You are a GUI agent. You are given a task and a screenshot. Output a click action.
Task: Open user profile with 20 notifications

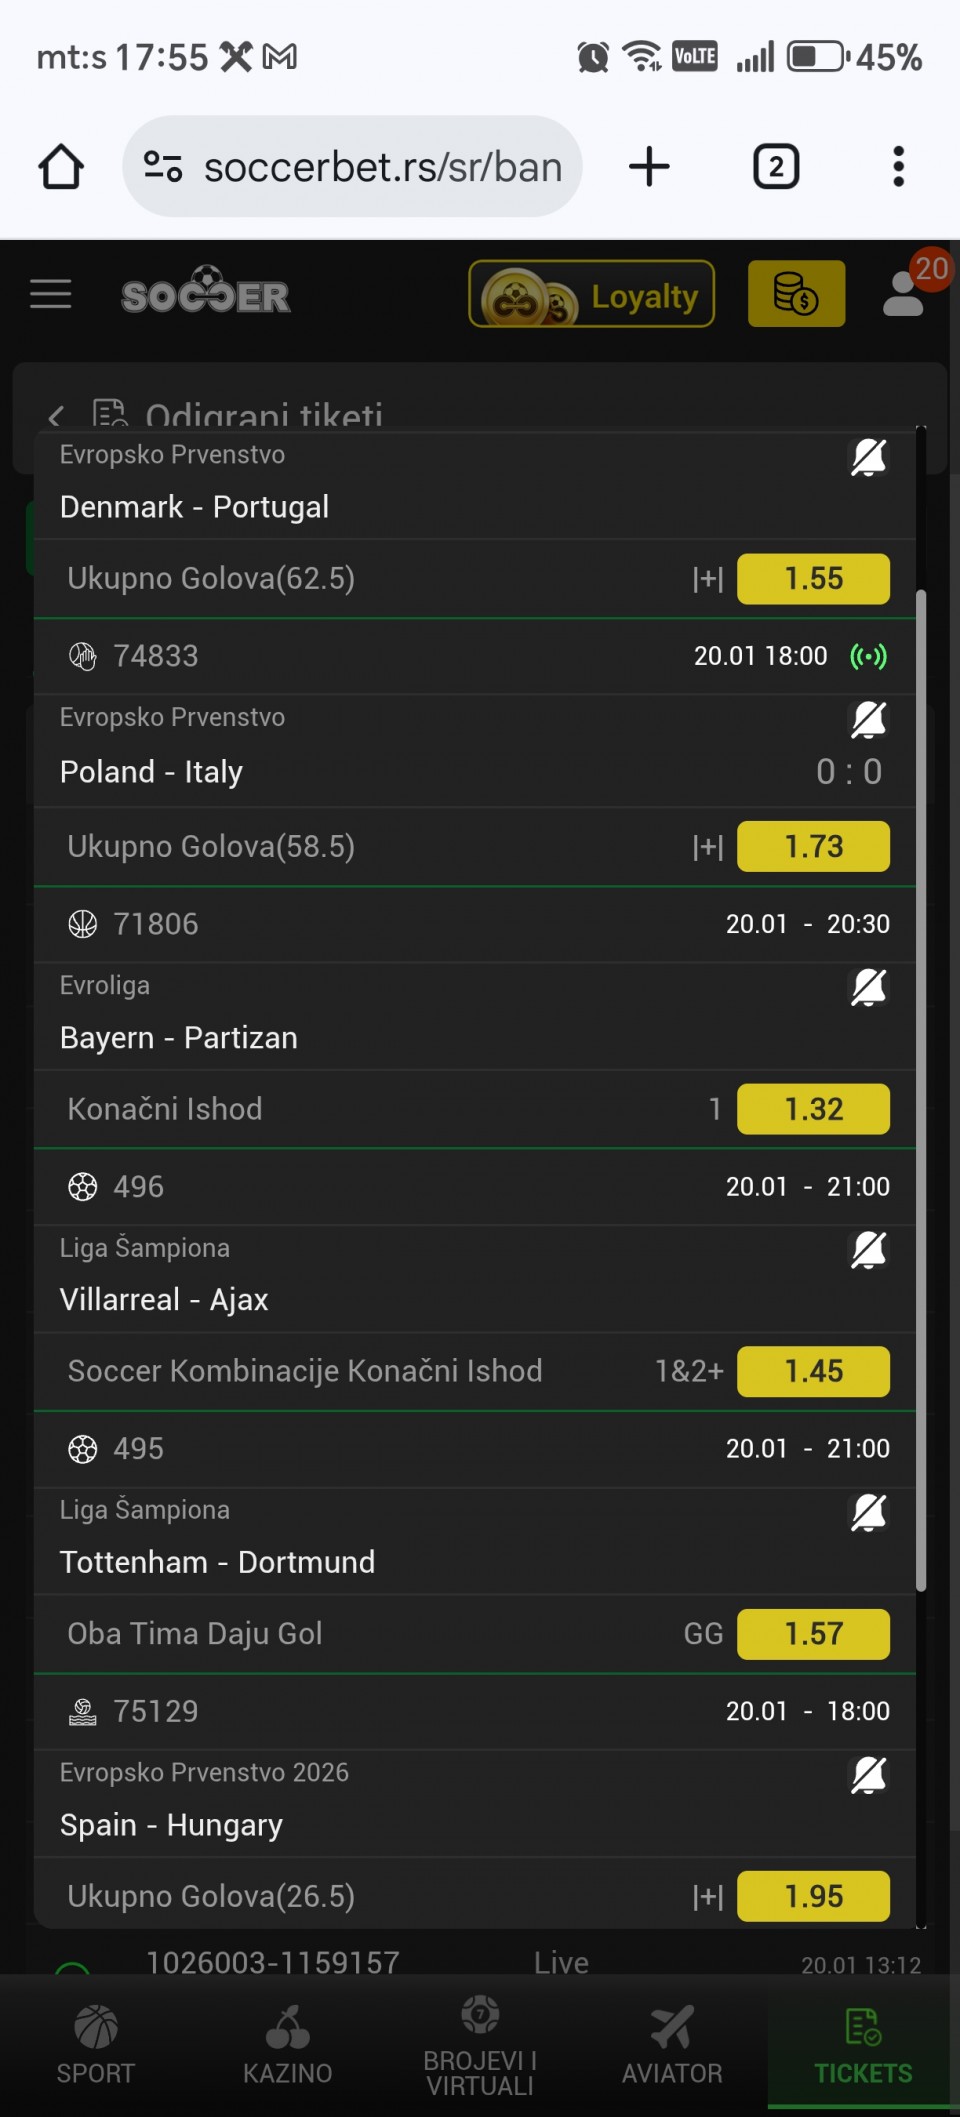click(x=905, y=293)
